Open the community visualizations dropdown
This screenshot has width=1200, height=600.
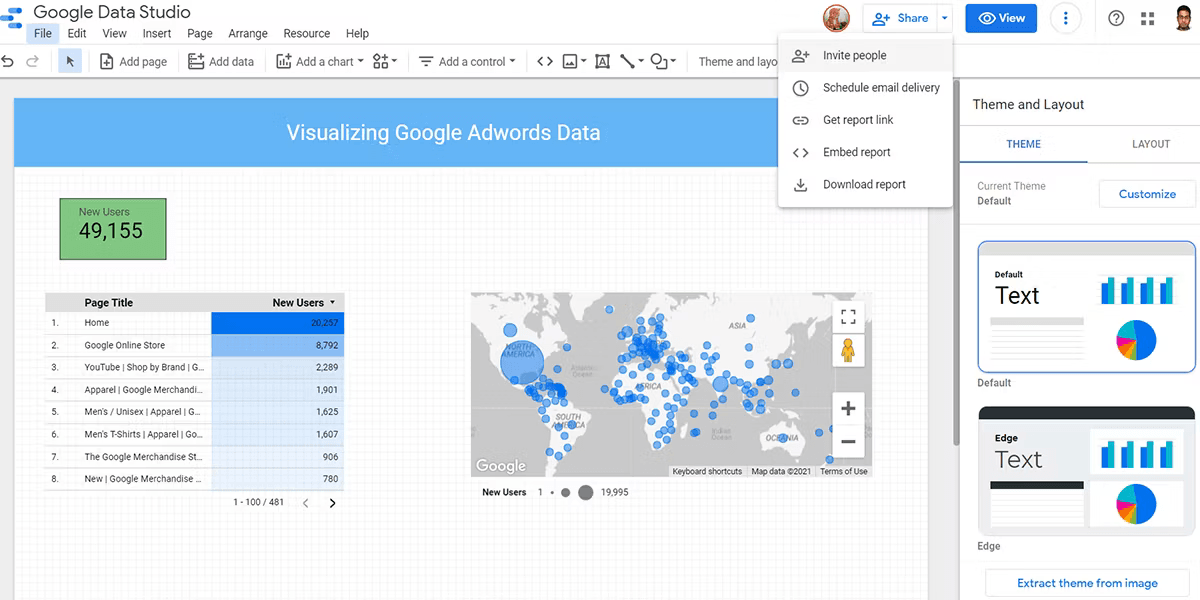click(x=384, y=61)
